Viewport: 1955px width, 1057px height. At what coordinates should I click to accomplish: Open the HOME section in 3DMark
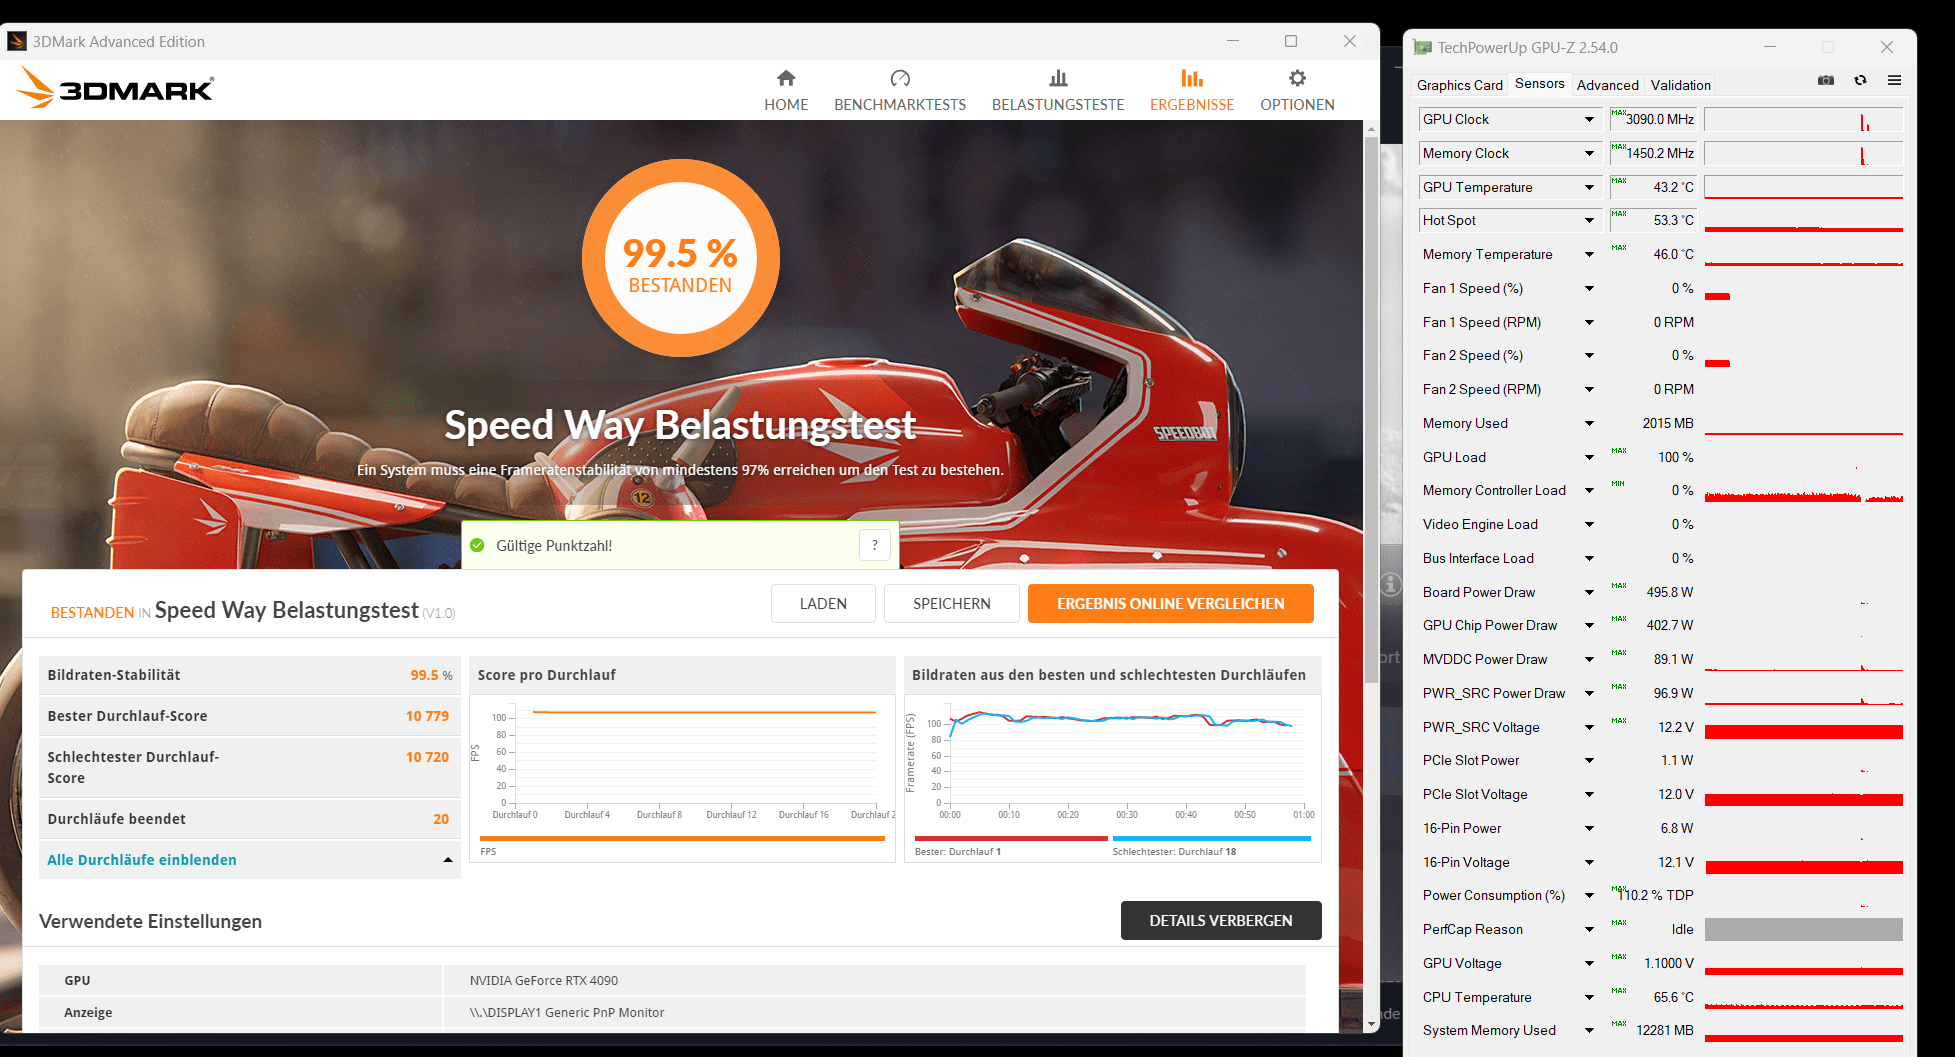(x=786, y=90)
